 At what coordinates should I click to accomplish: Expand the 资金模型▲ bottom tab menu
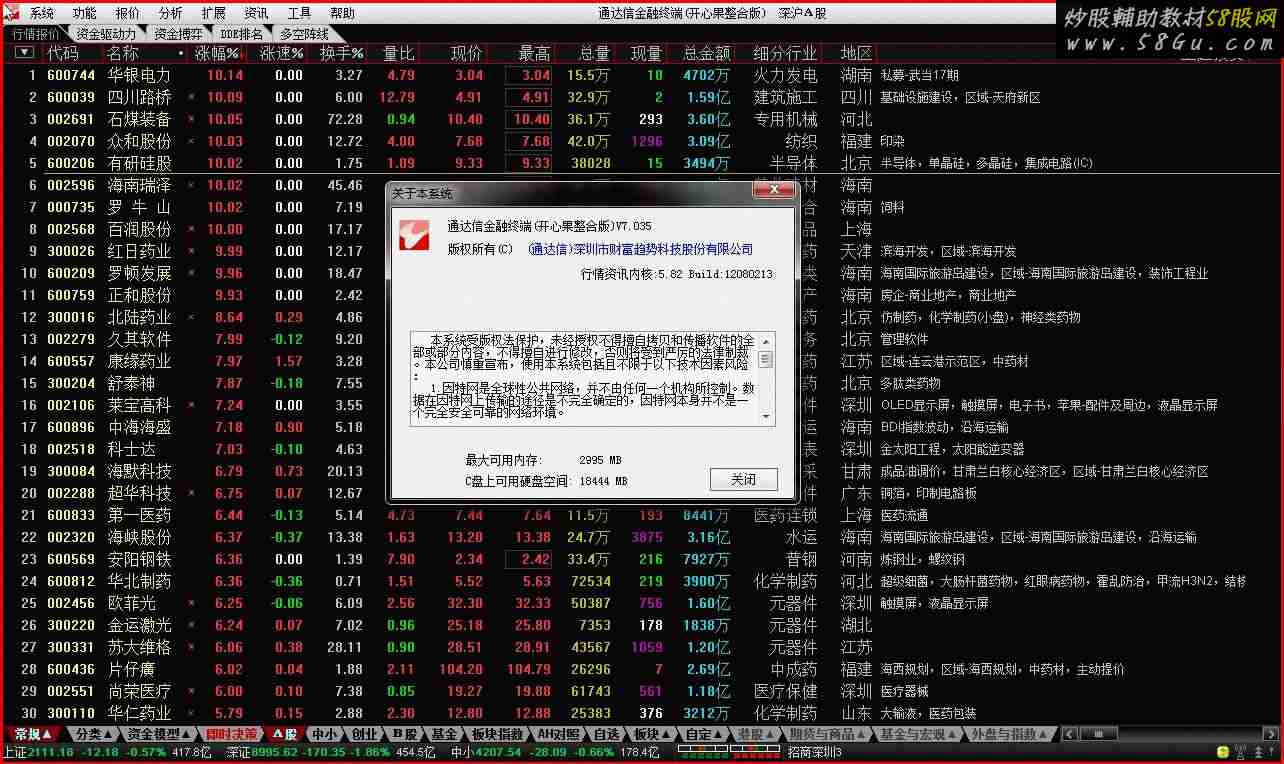click(159, 735)
